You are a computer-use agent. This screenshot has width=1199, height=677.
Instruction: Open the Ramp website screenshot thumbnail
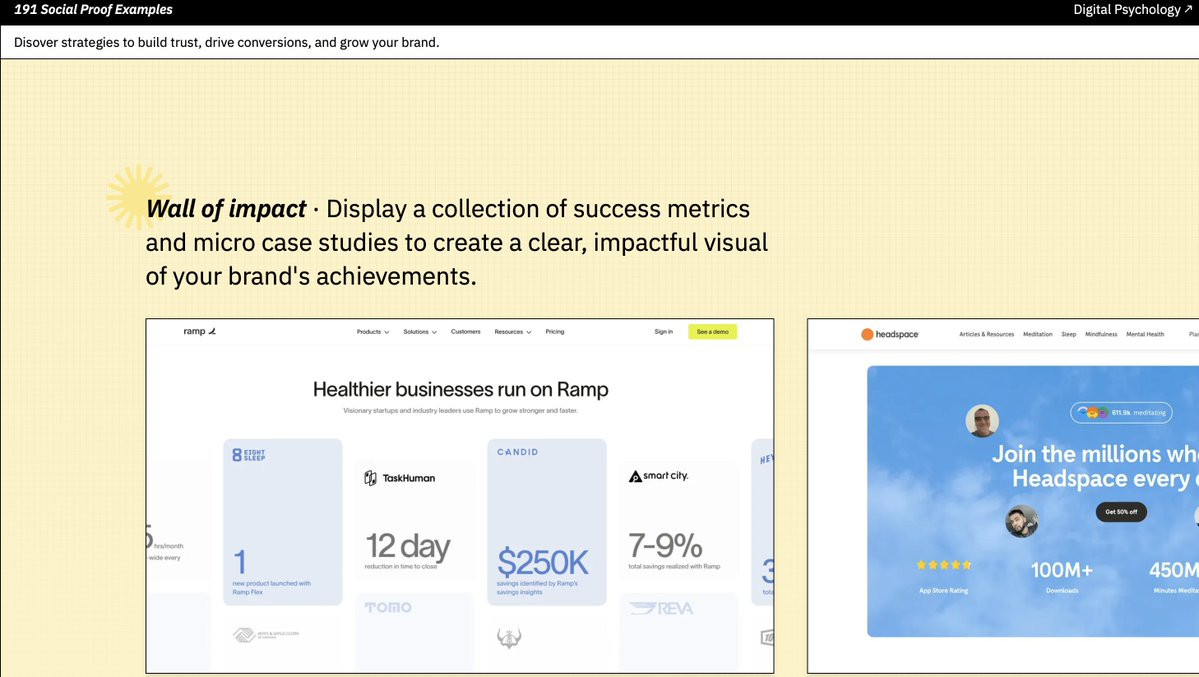click(x=460, y=496)
